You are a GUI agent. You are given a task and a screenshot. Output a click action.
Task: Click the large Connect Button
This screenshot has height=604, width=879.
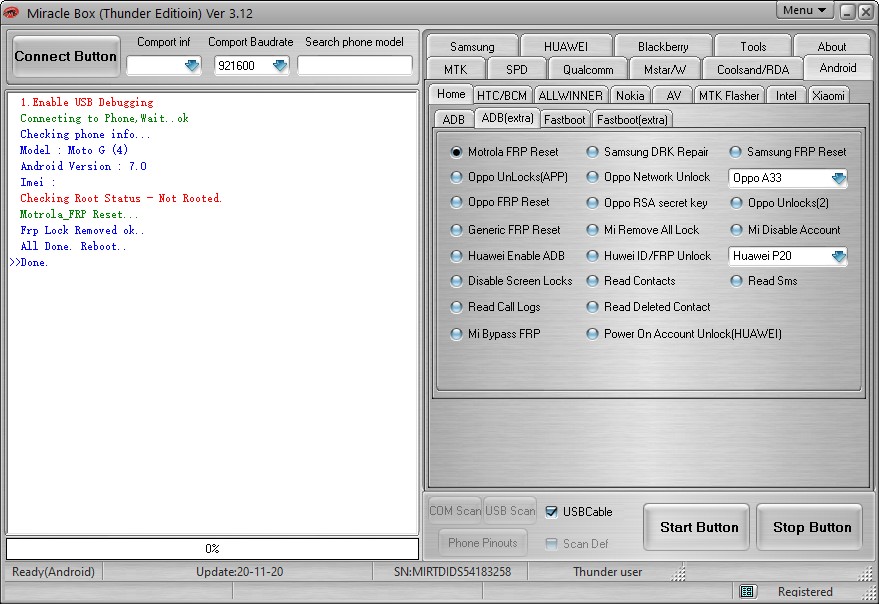(x=66, y=57)
